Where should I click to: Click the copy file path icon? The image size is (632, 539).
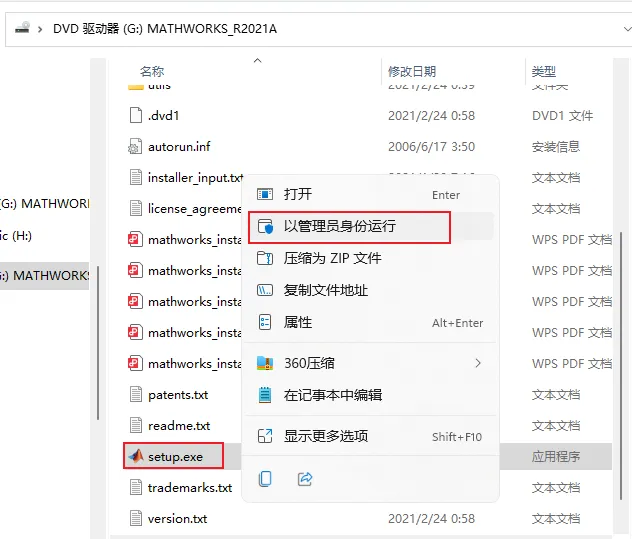(x=265, y=290)
